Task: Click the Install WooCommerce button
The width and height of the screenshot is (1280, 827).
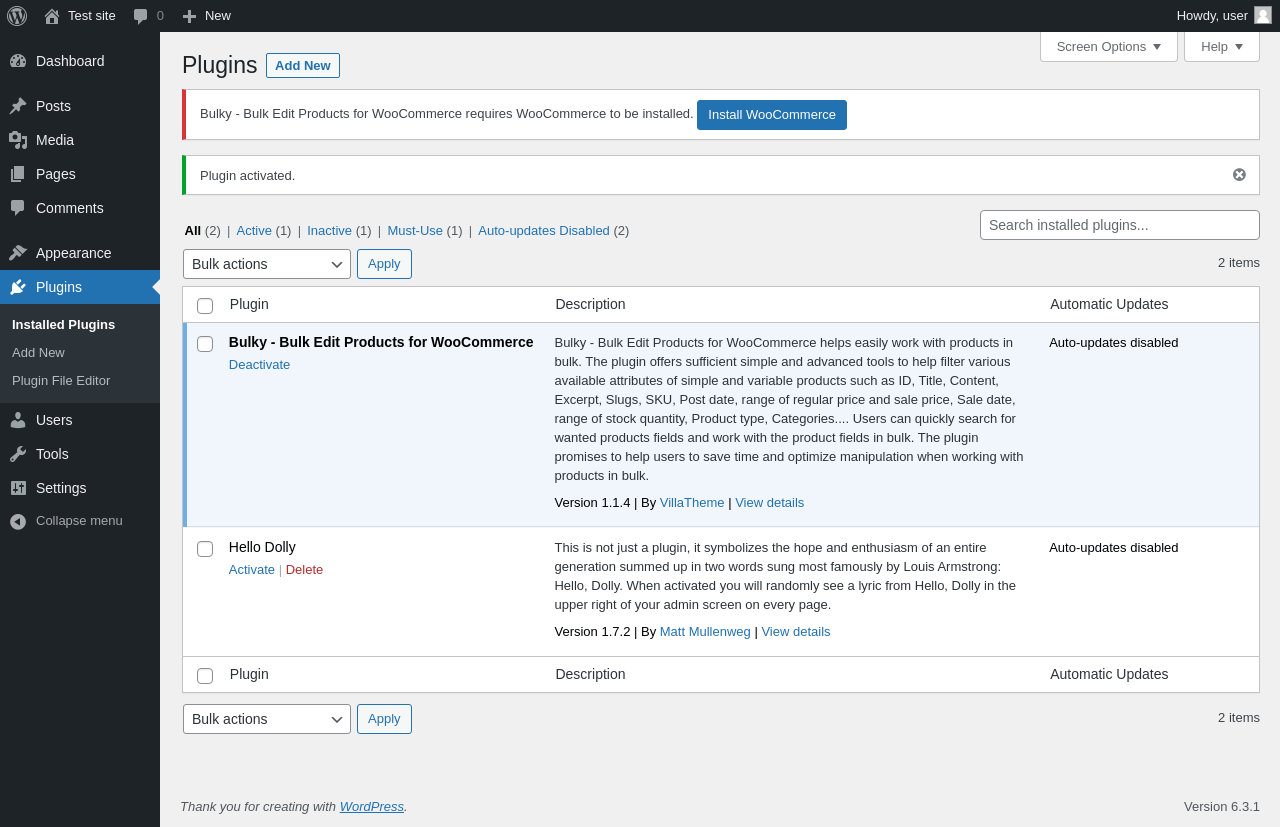Action: (x=772, y=115)
